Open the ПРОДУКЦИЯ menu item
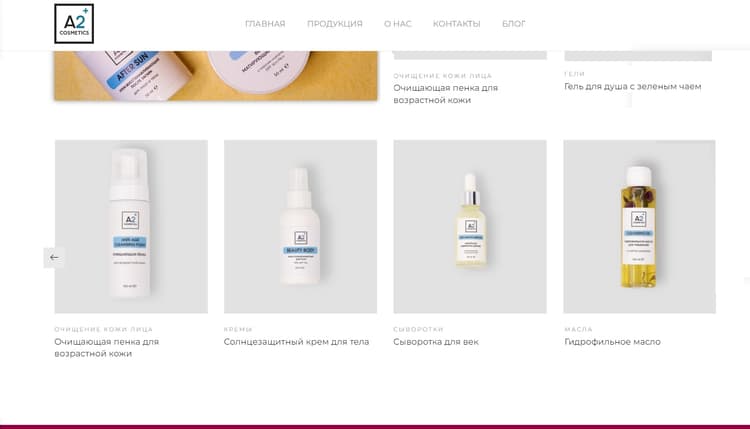Image resolution: width=750 pixels, height=429 pixels. click(x=335, y=24)
